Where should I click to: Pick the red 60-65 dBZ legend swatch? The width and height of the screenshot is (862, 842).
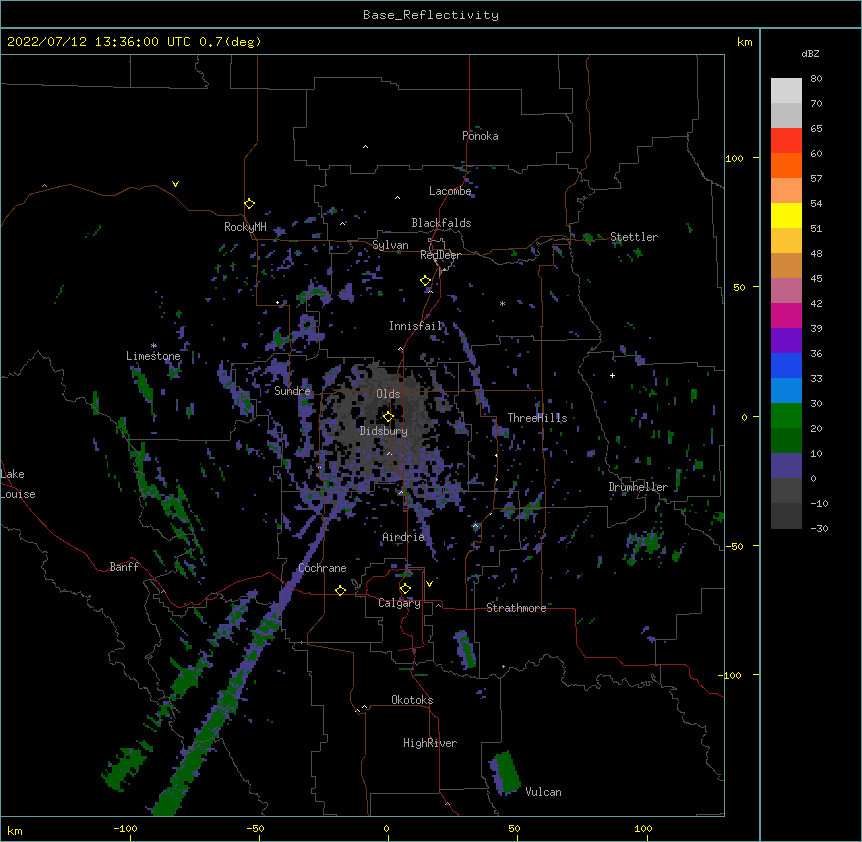(786, 141)
